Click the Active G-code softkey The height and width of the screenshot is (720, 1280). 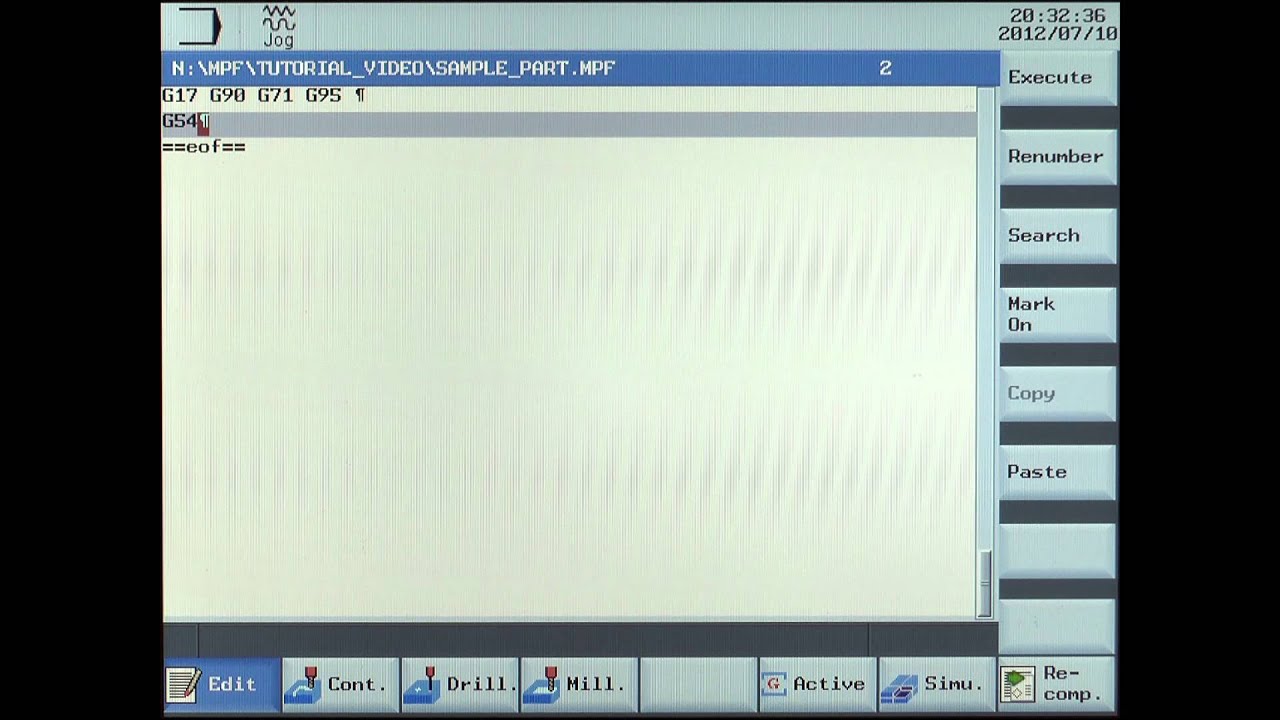tap(817, 684)
